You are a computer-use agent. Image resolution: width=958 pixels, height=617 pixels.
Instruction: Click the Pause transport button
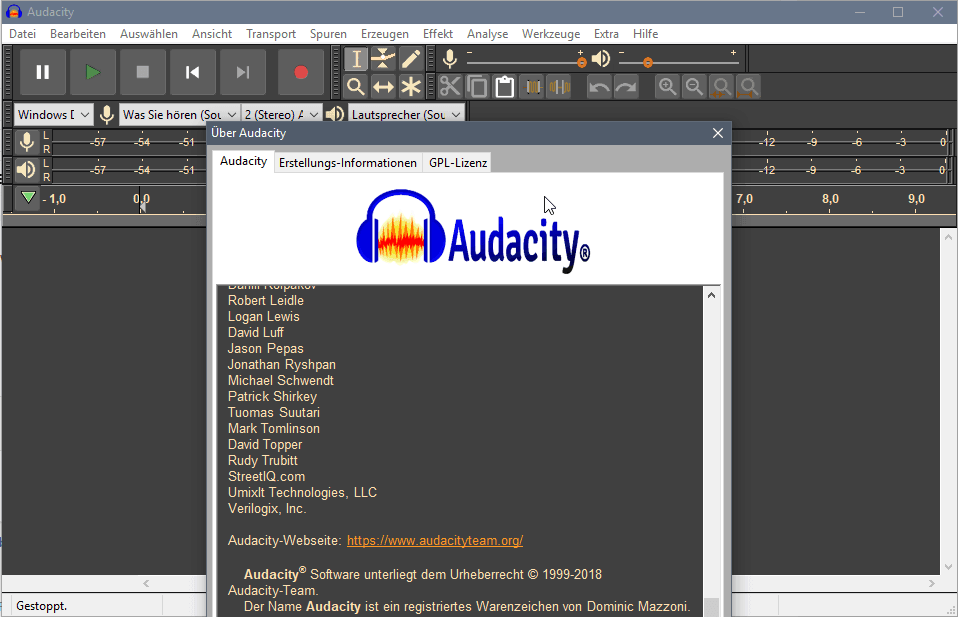[43, 73]
